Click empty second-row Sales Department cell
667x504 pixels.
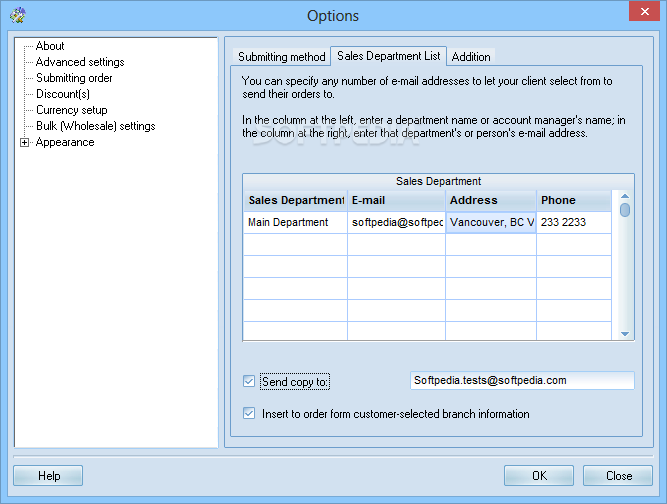(296, 245)
